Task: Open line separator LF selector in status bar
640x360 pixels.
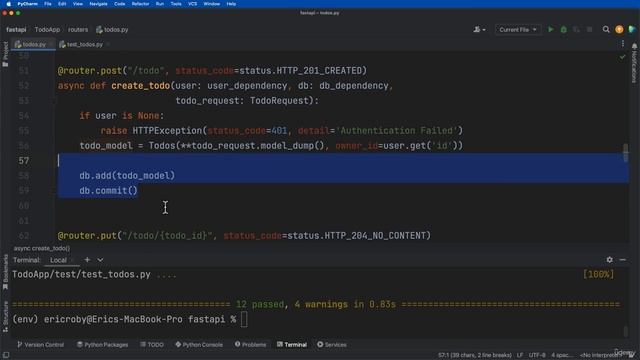Action: point(520,355)
